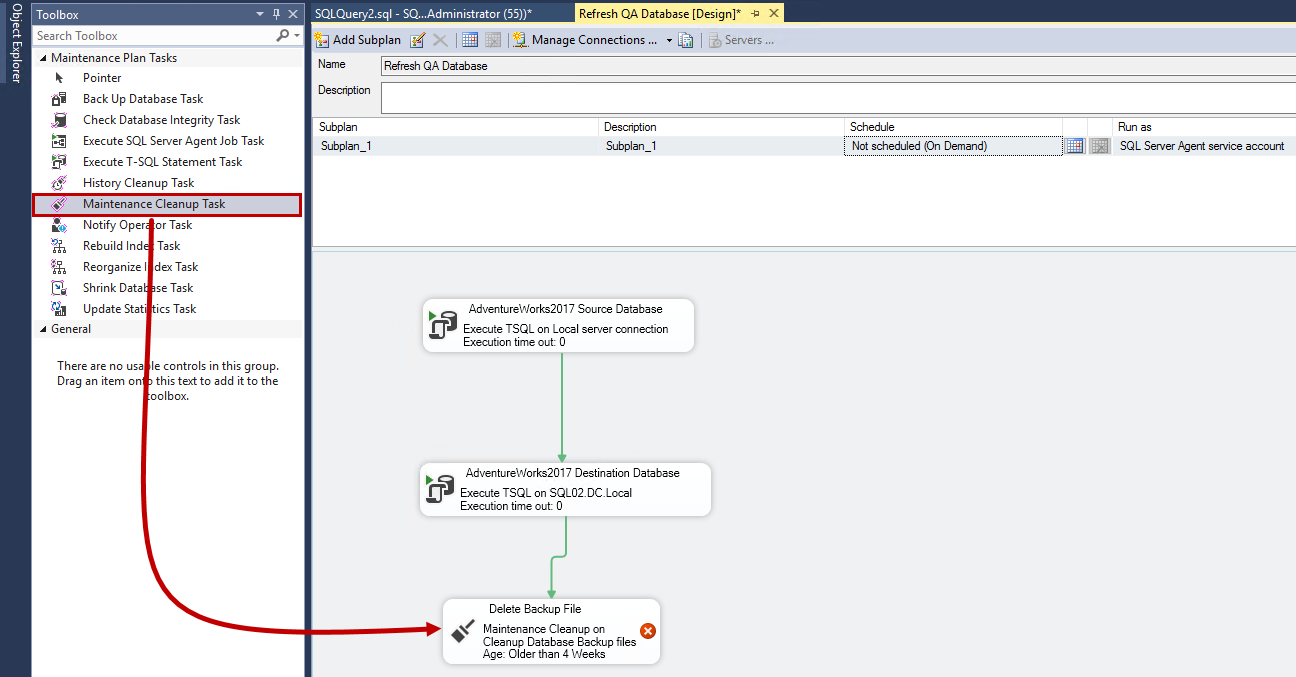The height and width of the screenshot is (677, 1296).
Task: Select AdventureWorks2017 Source Database task
Action: tap(558, 325)
